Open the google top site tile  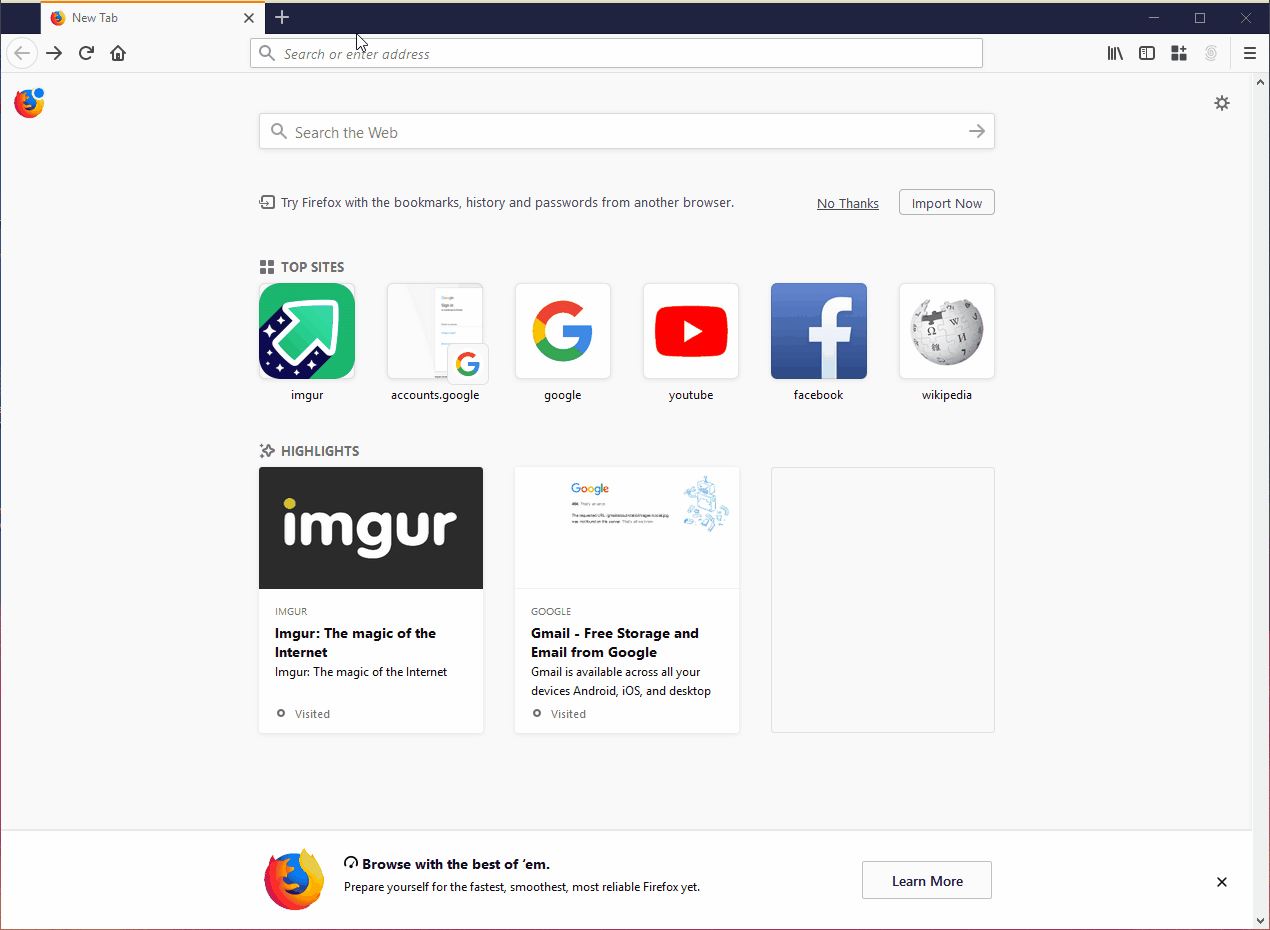[x=563, y=331]
